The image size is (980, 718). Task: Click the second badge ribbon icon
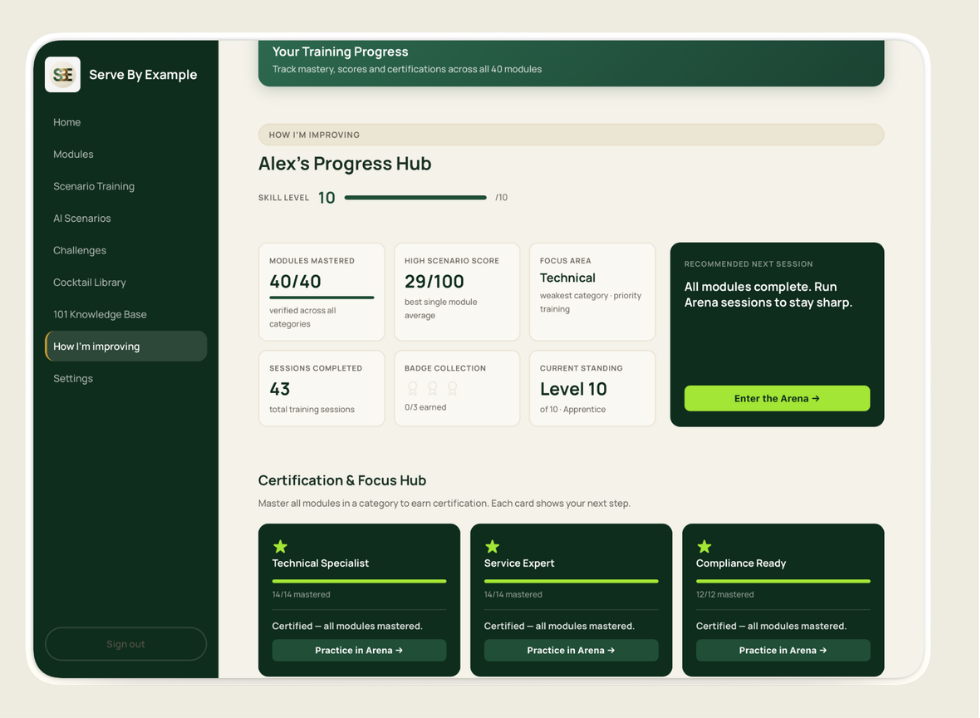click(432, 389)
